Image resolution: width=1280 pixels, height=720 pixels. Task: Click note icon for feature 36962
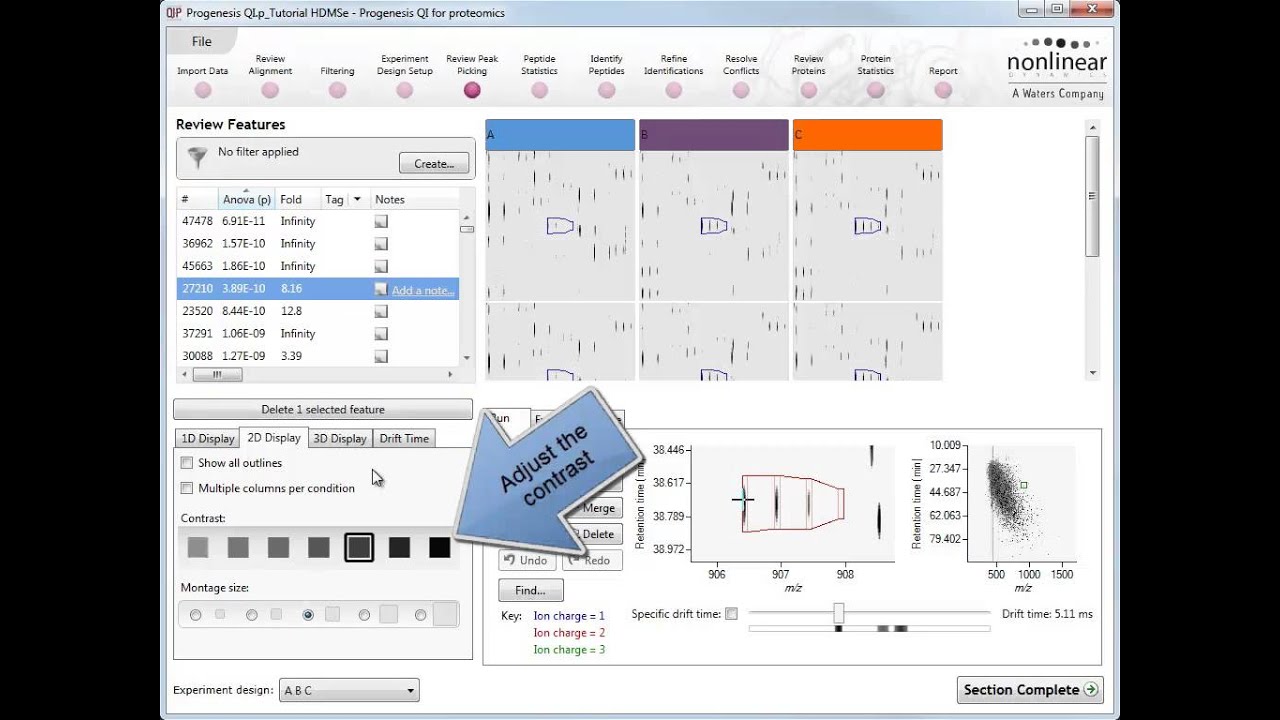(380, 244)
